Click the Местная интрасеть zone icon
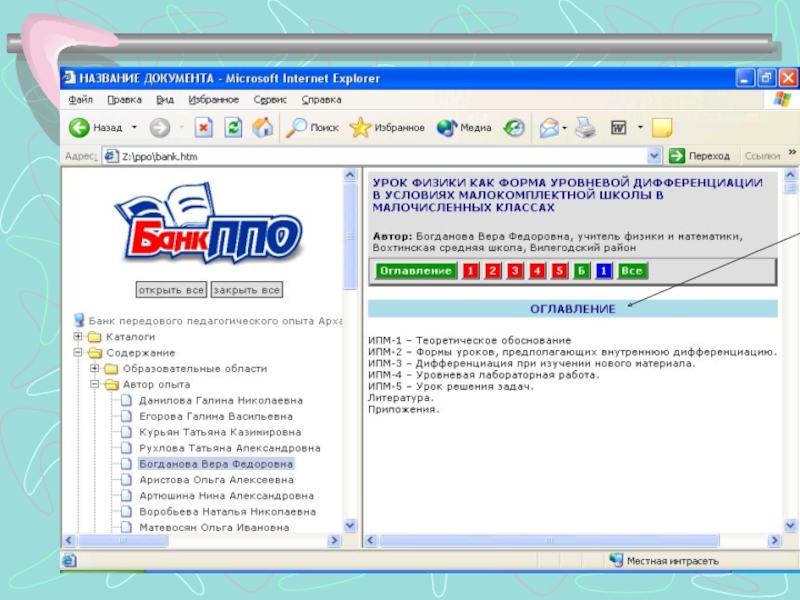The image size is (800, 600). coord(616,560)
